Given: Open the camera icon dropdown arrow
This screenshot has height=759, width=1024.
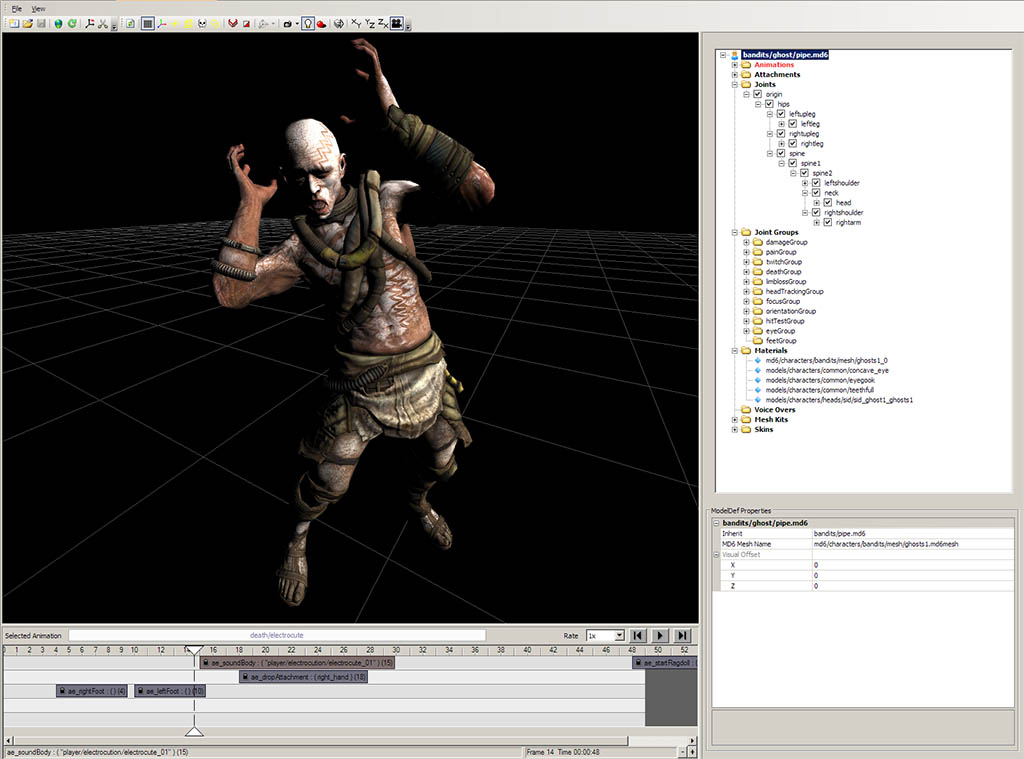Looking at the screenshot, I should [x=297, y=24].
